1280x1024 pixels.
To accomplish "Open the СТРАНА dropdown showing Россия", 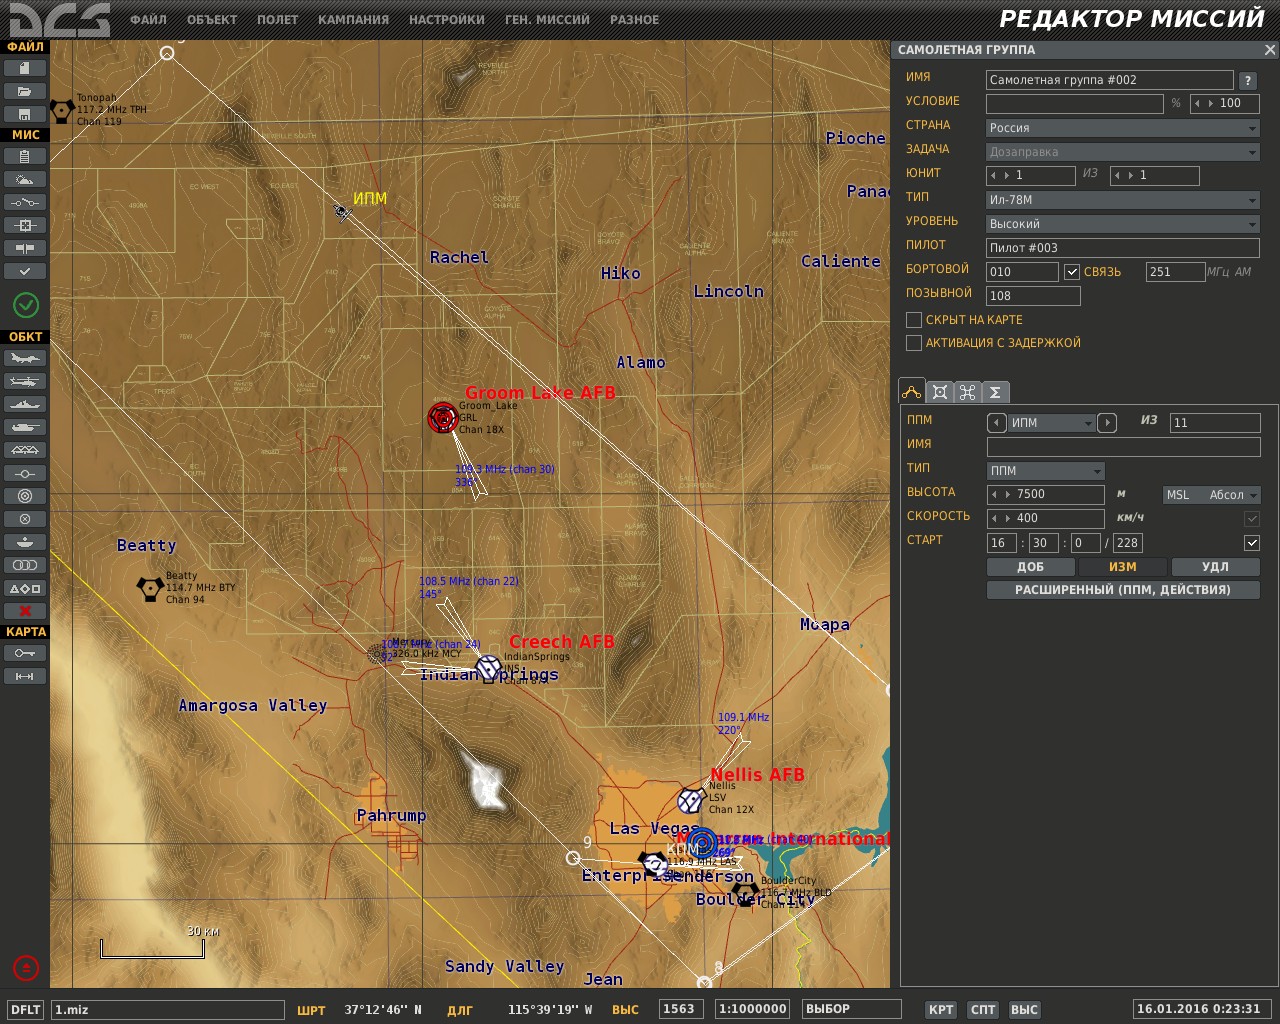I will pyautogui.click(x=1122, y=128).
